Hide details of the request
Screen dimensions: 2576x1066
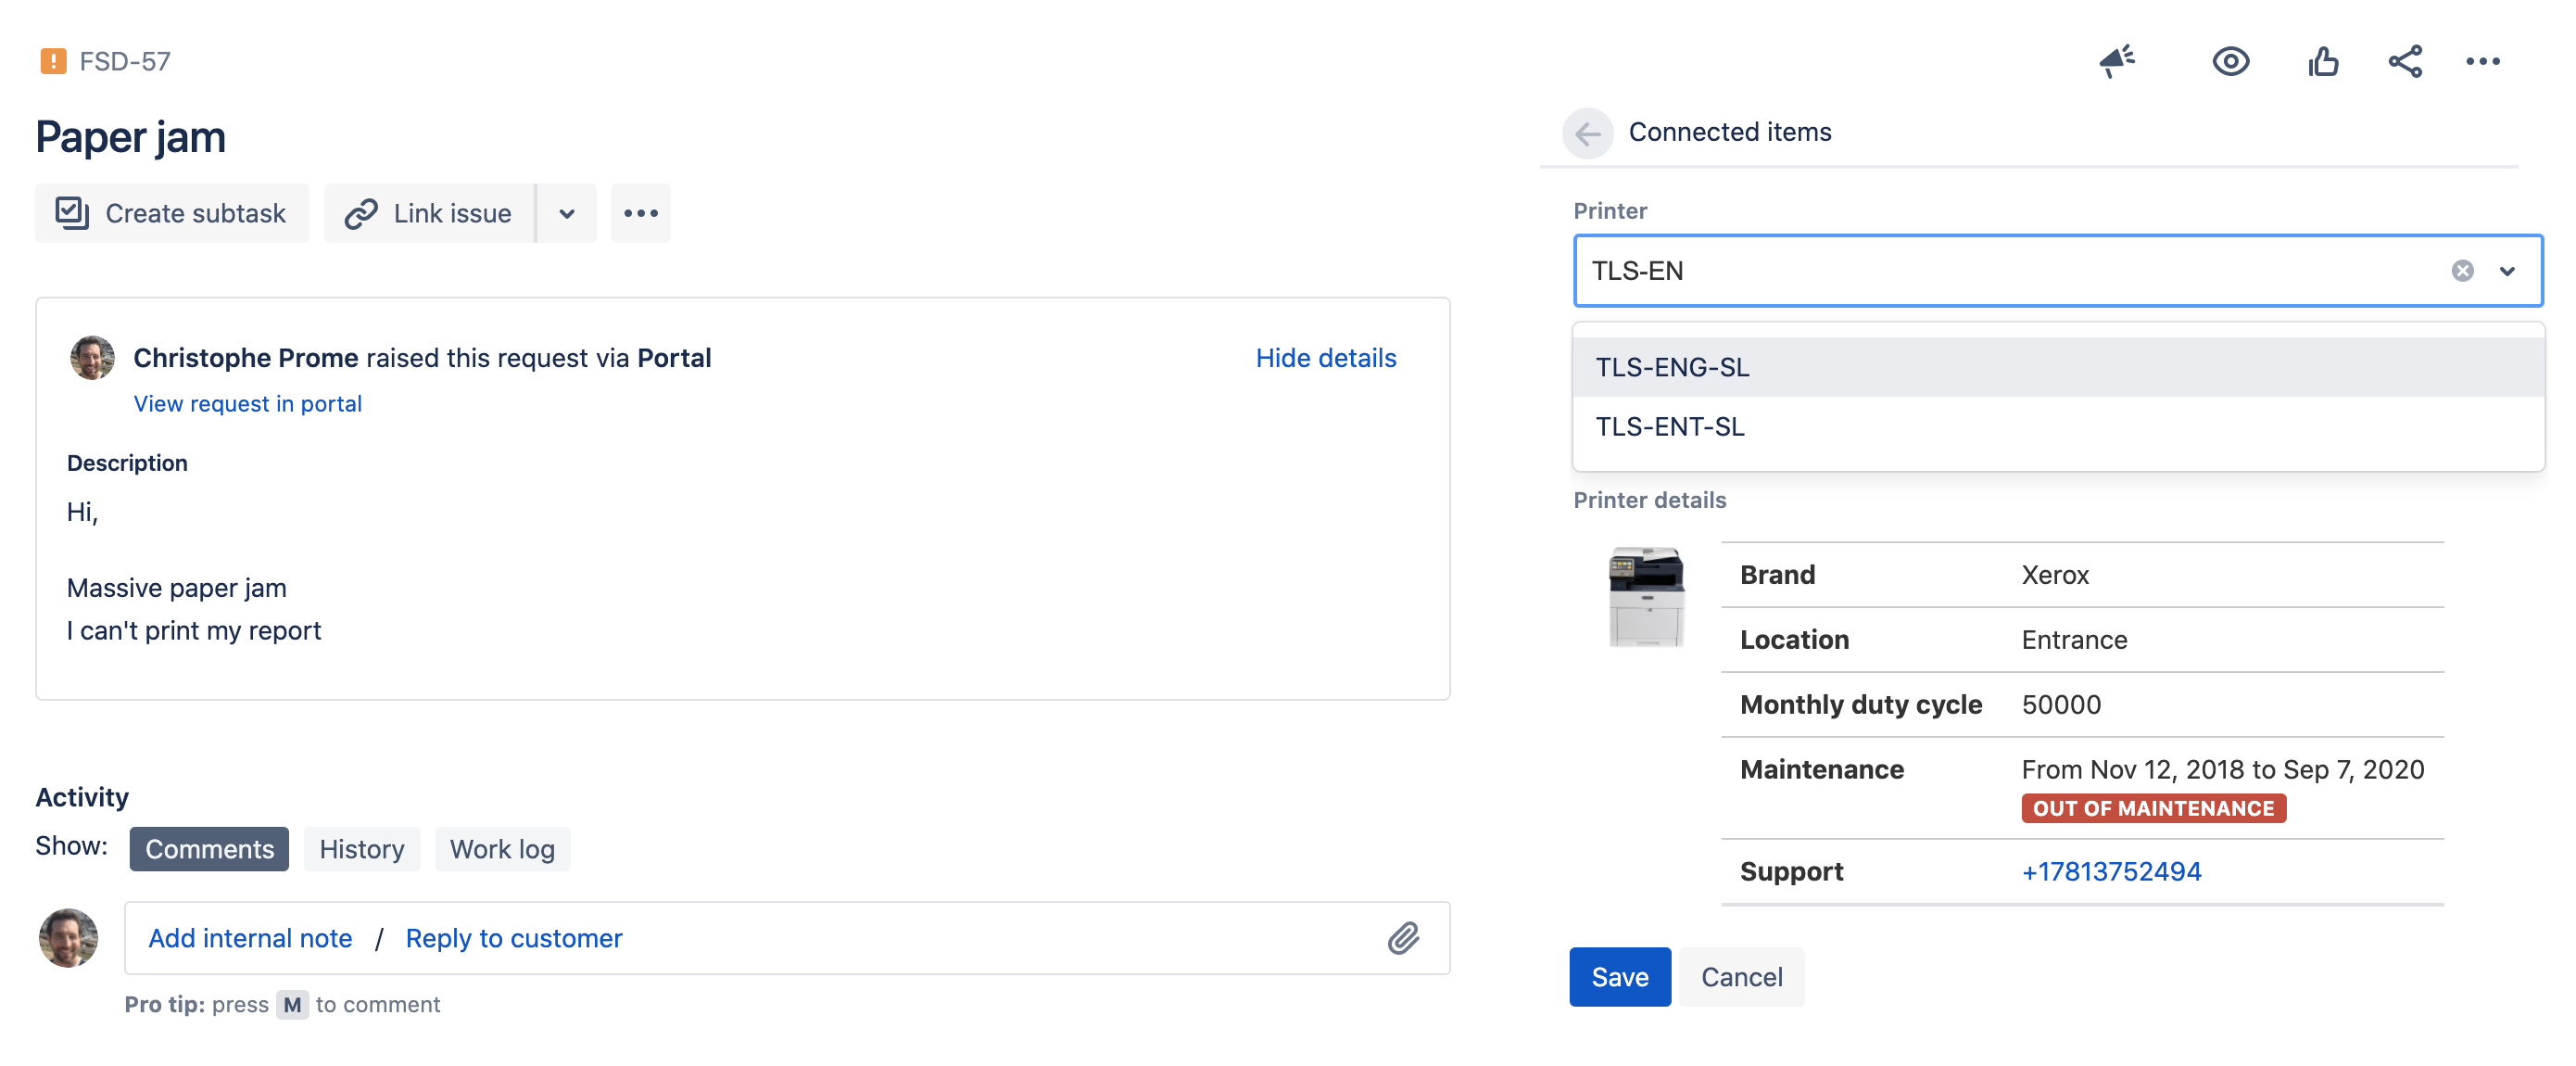(1325, 358)
